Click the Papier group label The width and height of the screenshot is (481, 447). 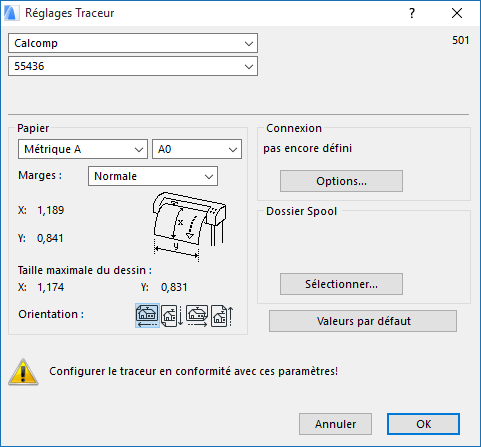pos(33,128)
